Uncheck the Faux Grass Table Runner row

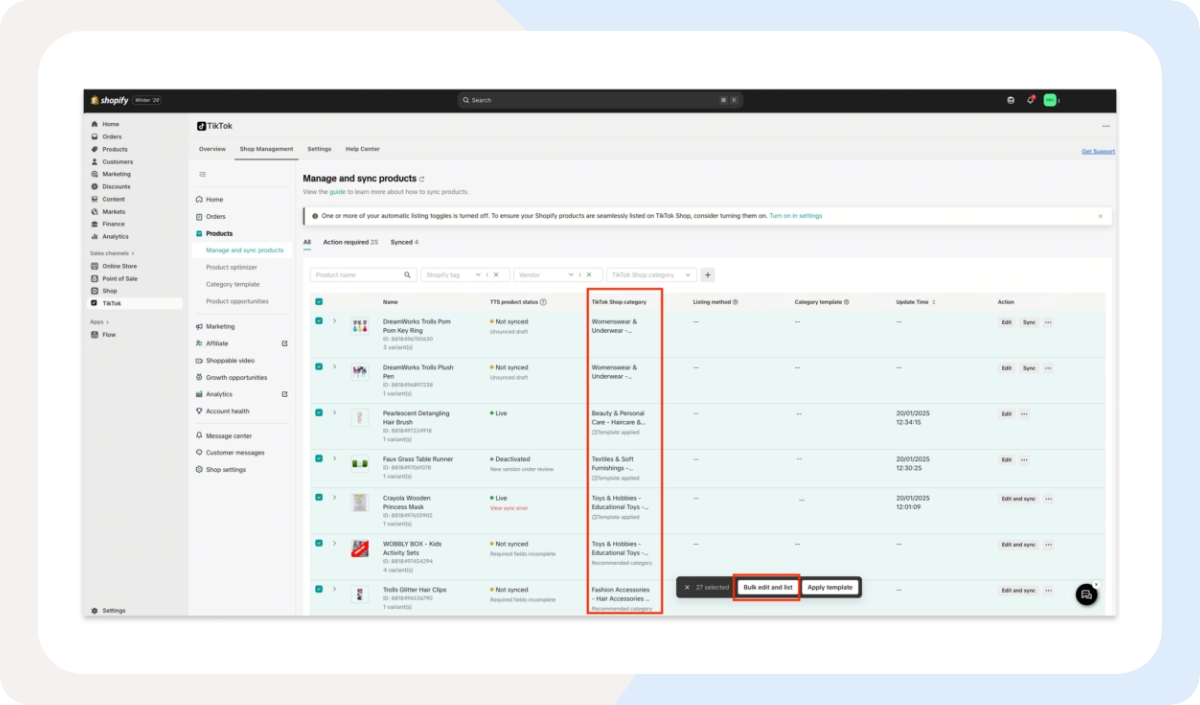click(x=319, y=458)
